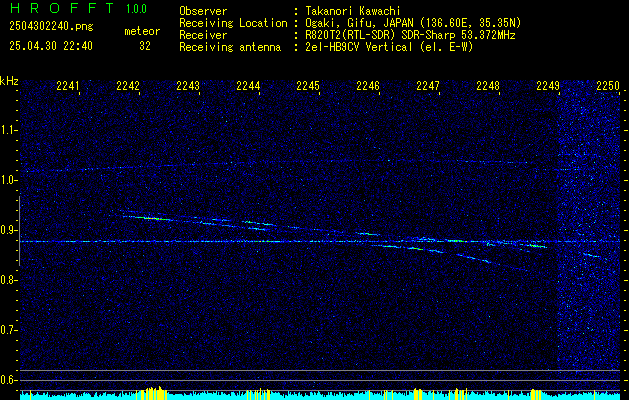The image size is (629, 400).
Task: Click the gray vertical range bar near 0.9 kHz
Action: coord(20,231)
